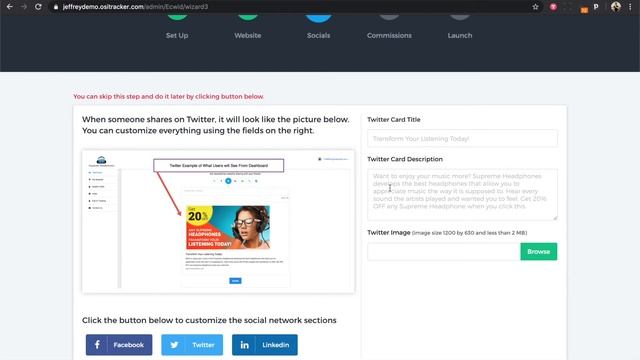
Task: Reload the page with the refresh icon
Action: click(38, 7)
